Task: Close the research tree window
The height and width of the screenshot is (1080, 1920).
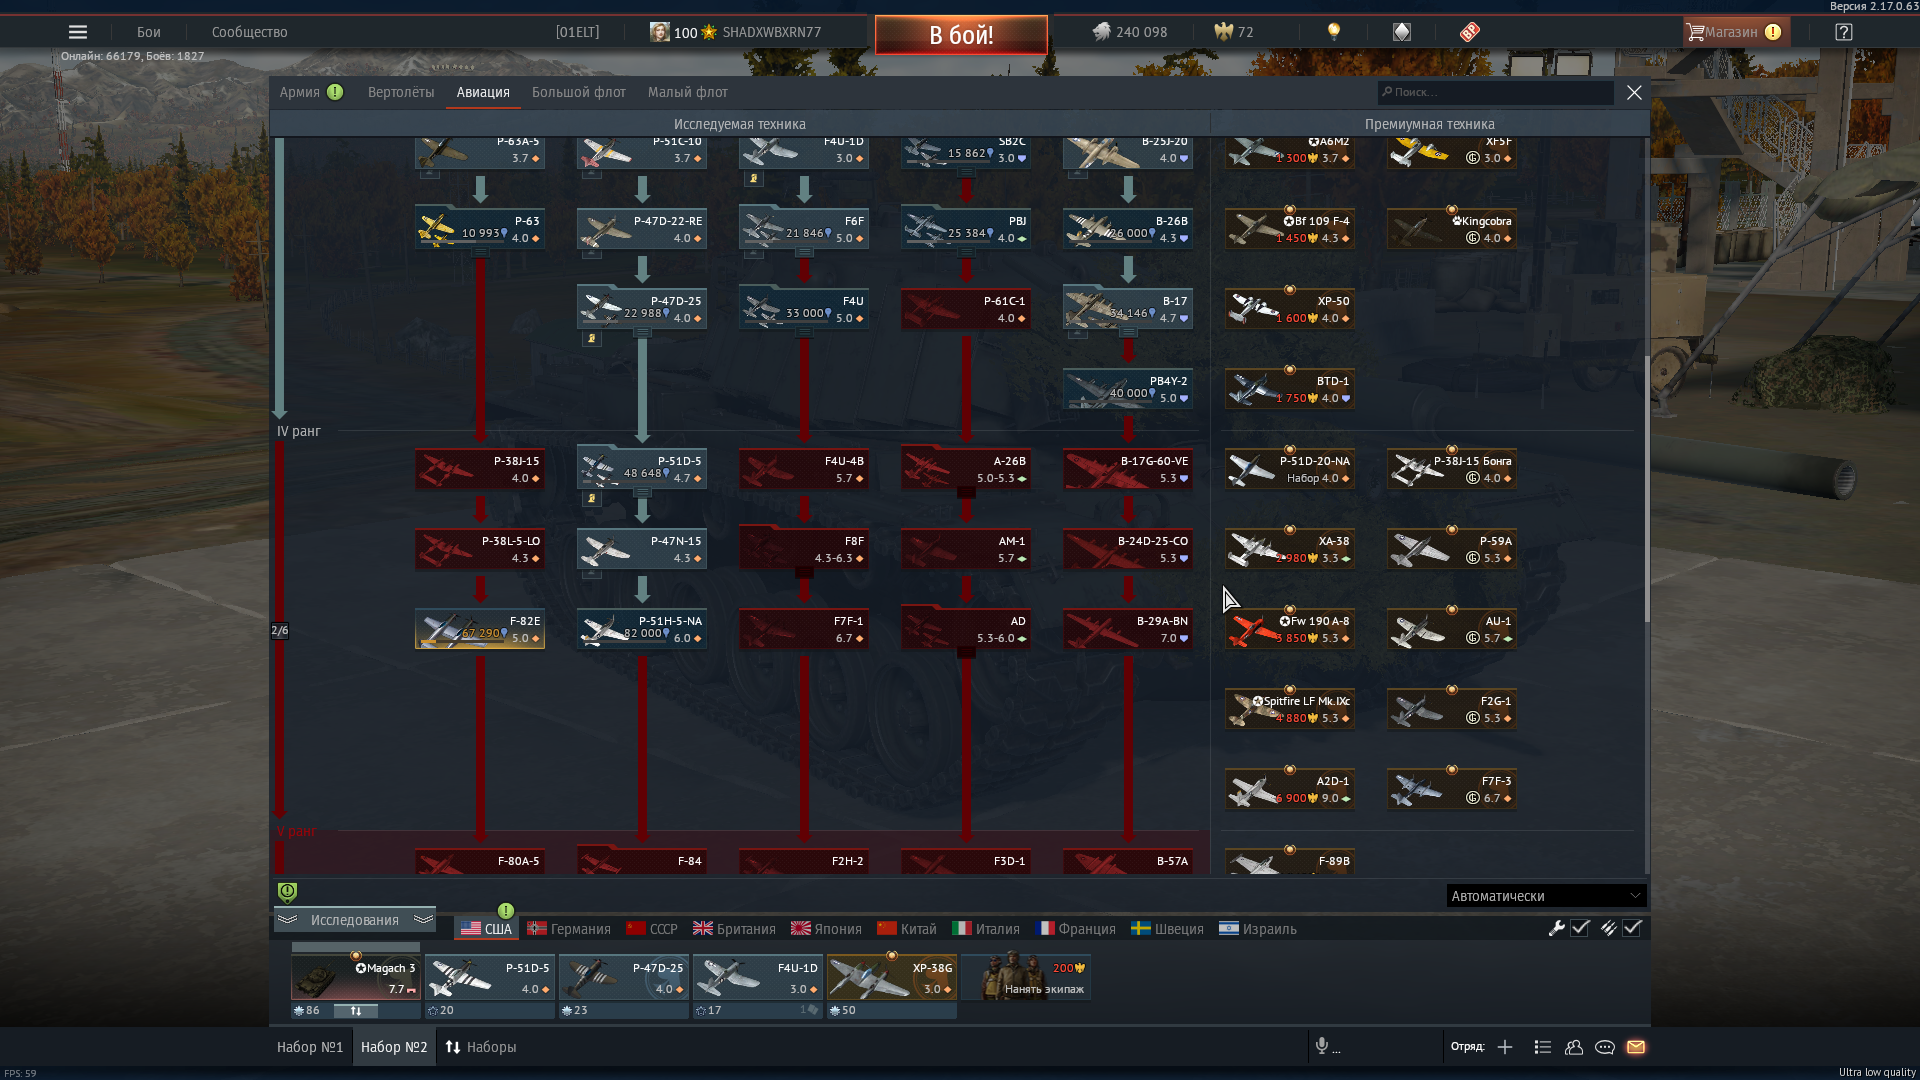Action: click(1634, 92)
